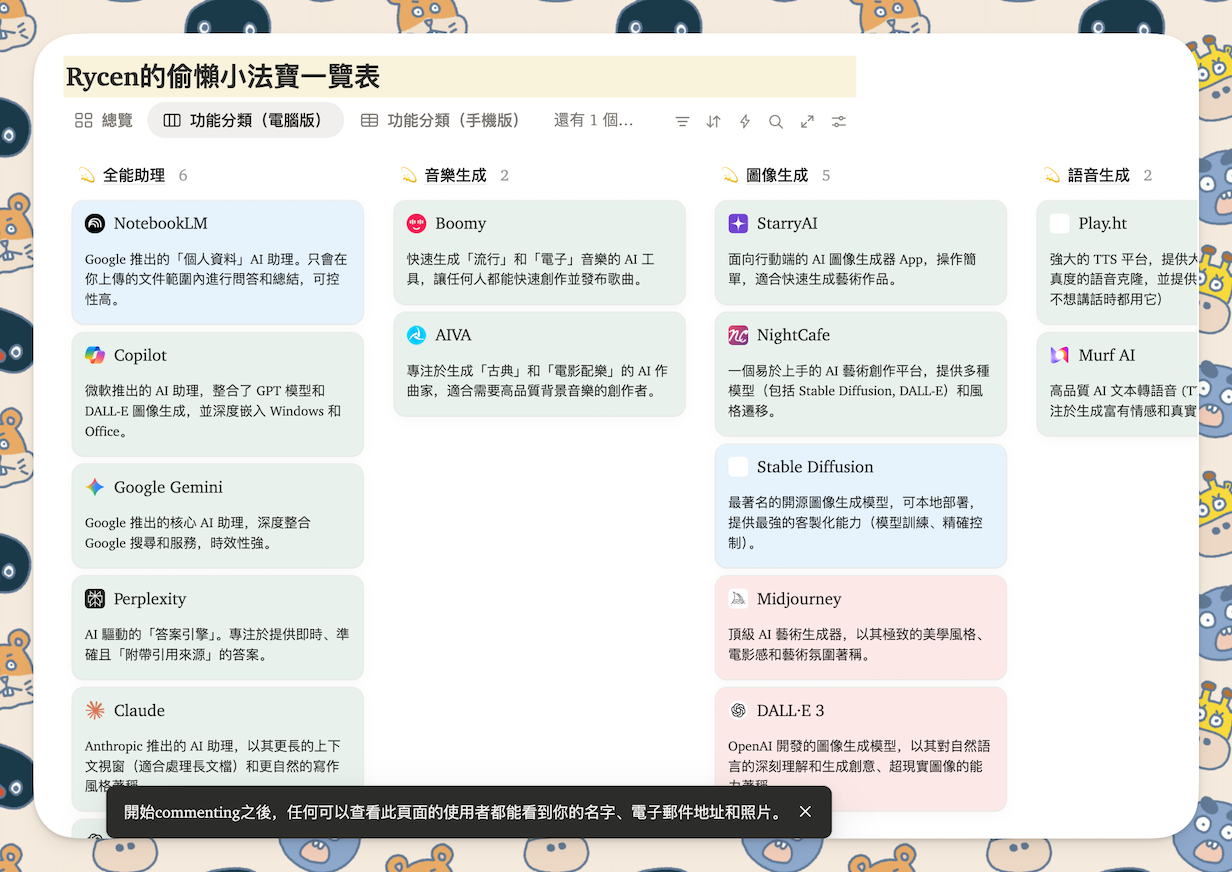
Task: Click the NotebookLM logo icon
Action: [x=95, y=223]
